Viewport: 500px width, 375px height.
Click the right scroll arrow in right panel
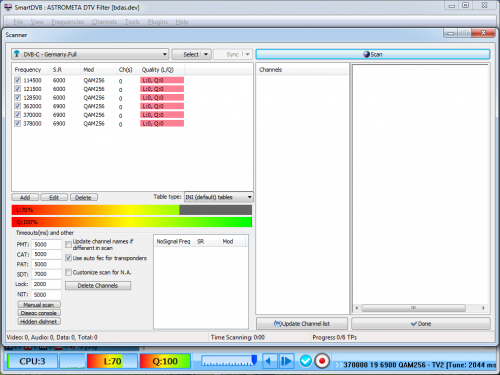(x=483, y=308)
